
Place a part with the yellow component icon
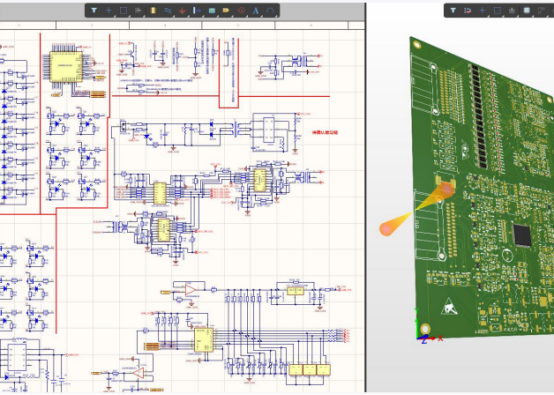click(153, 11)
